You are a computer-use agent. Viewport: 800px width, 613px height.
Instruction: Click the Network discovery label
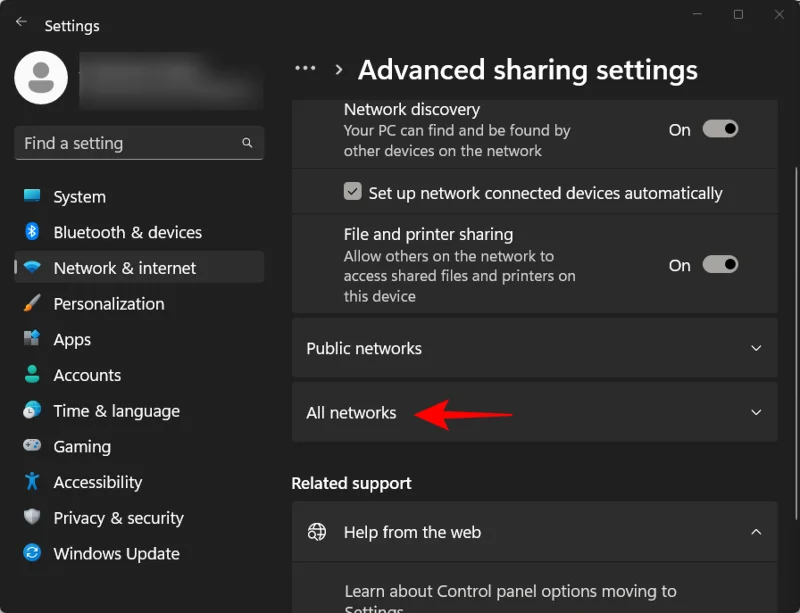pos(412,109)
